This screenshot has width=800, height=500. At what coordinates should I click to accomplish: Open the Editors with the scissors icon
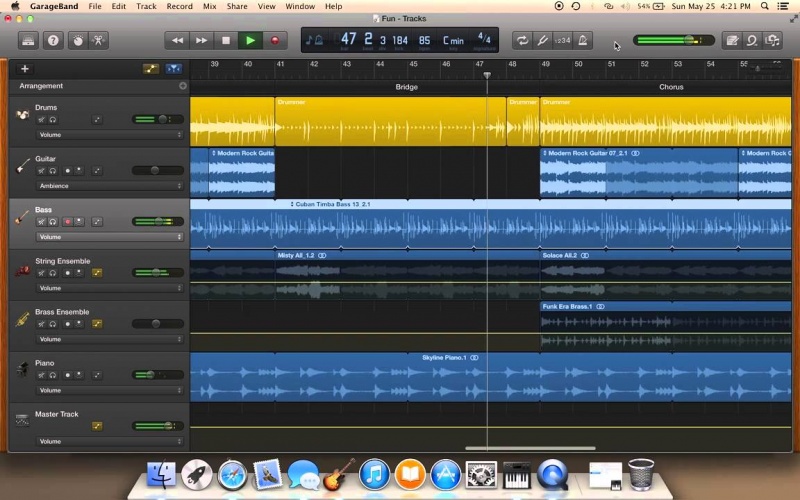tap(99, 41)
